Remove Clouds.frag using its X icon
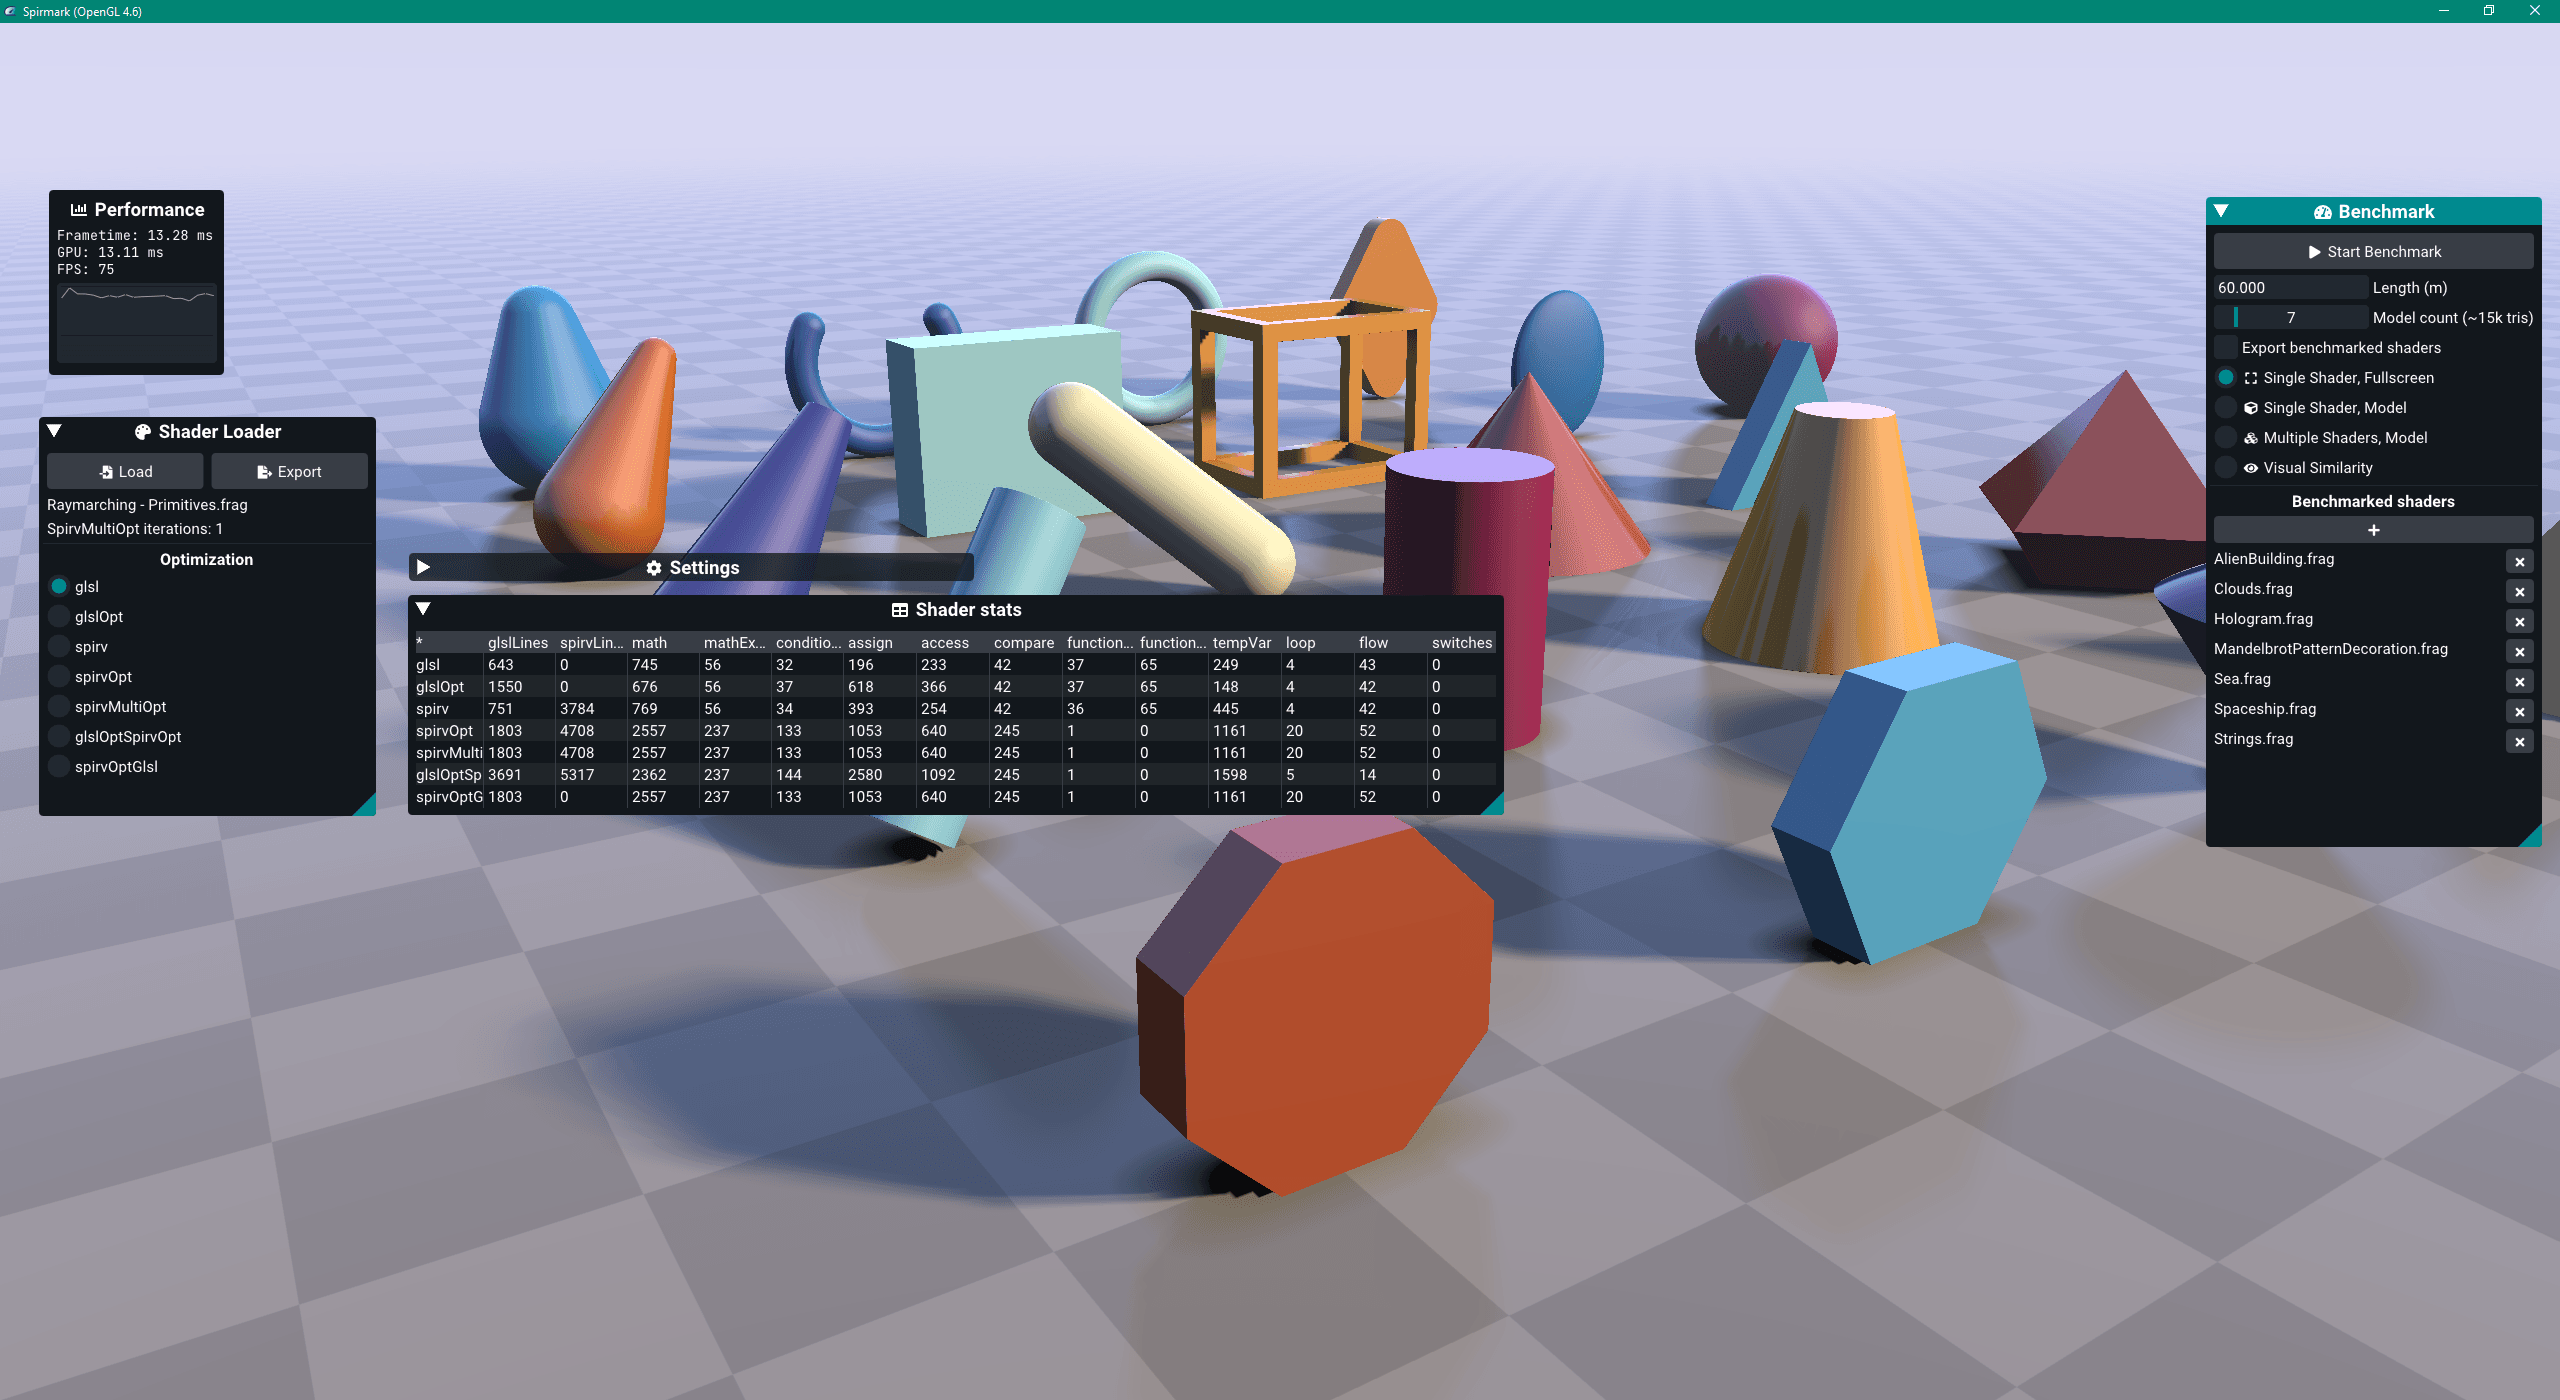Viewport: 2560px width, 1400px height. (x=2519, y=592)
